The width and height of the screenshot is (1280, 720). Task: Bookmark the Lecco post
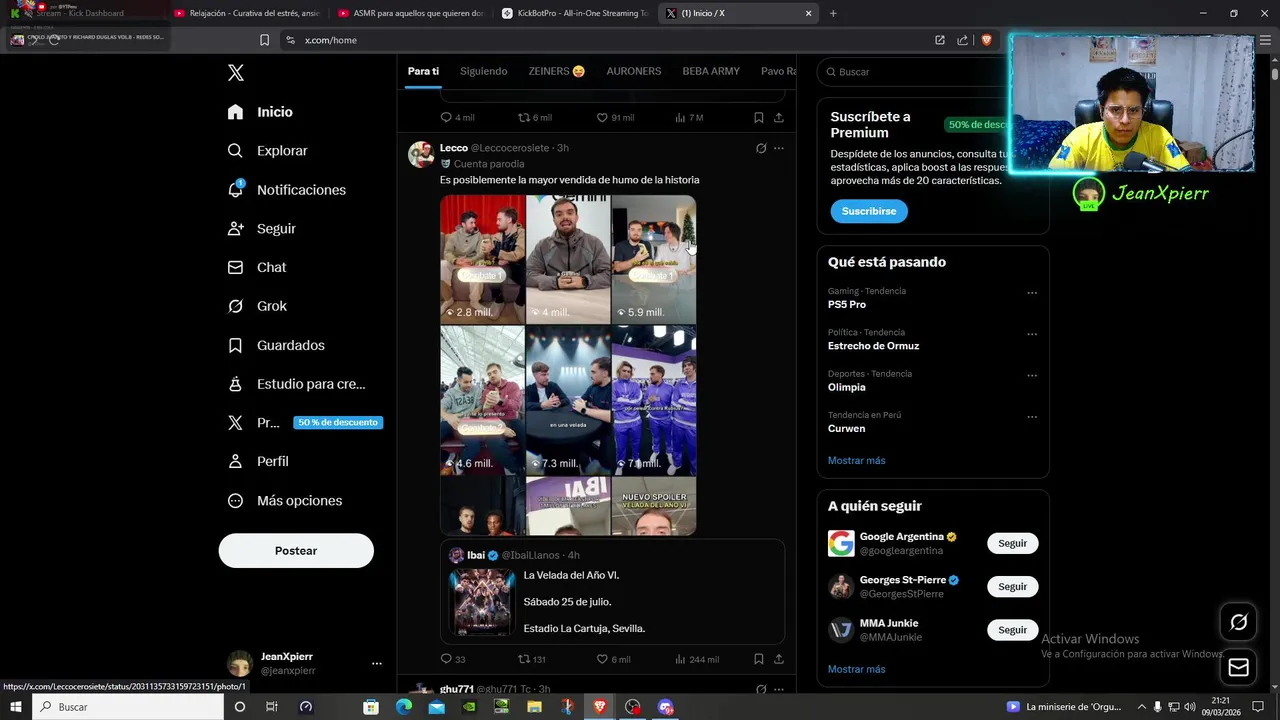click(759, 659)
